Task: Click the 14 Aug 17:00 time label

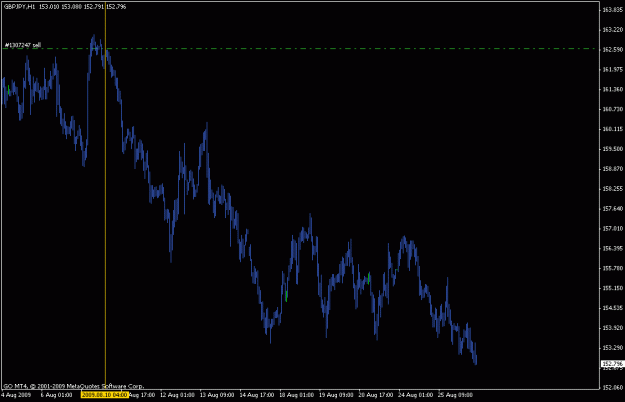Action: pos(257,395)
